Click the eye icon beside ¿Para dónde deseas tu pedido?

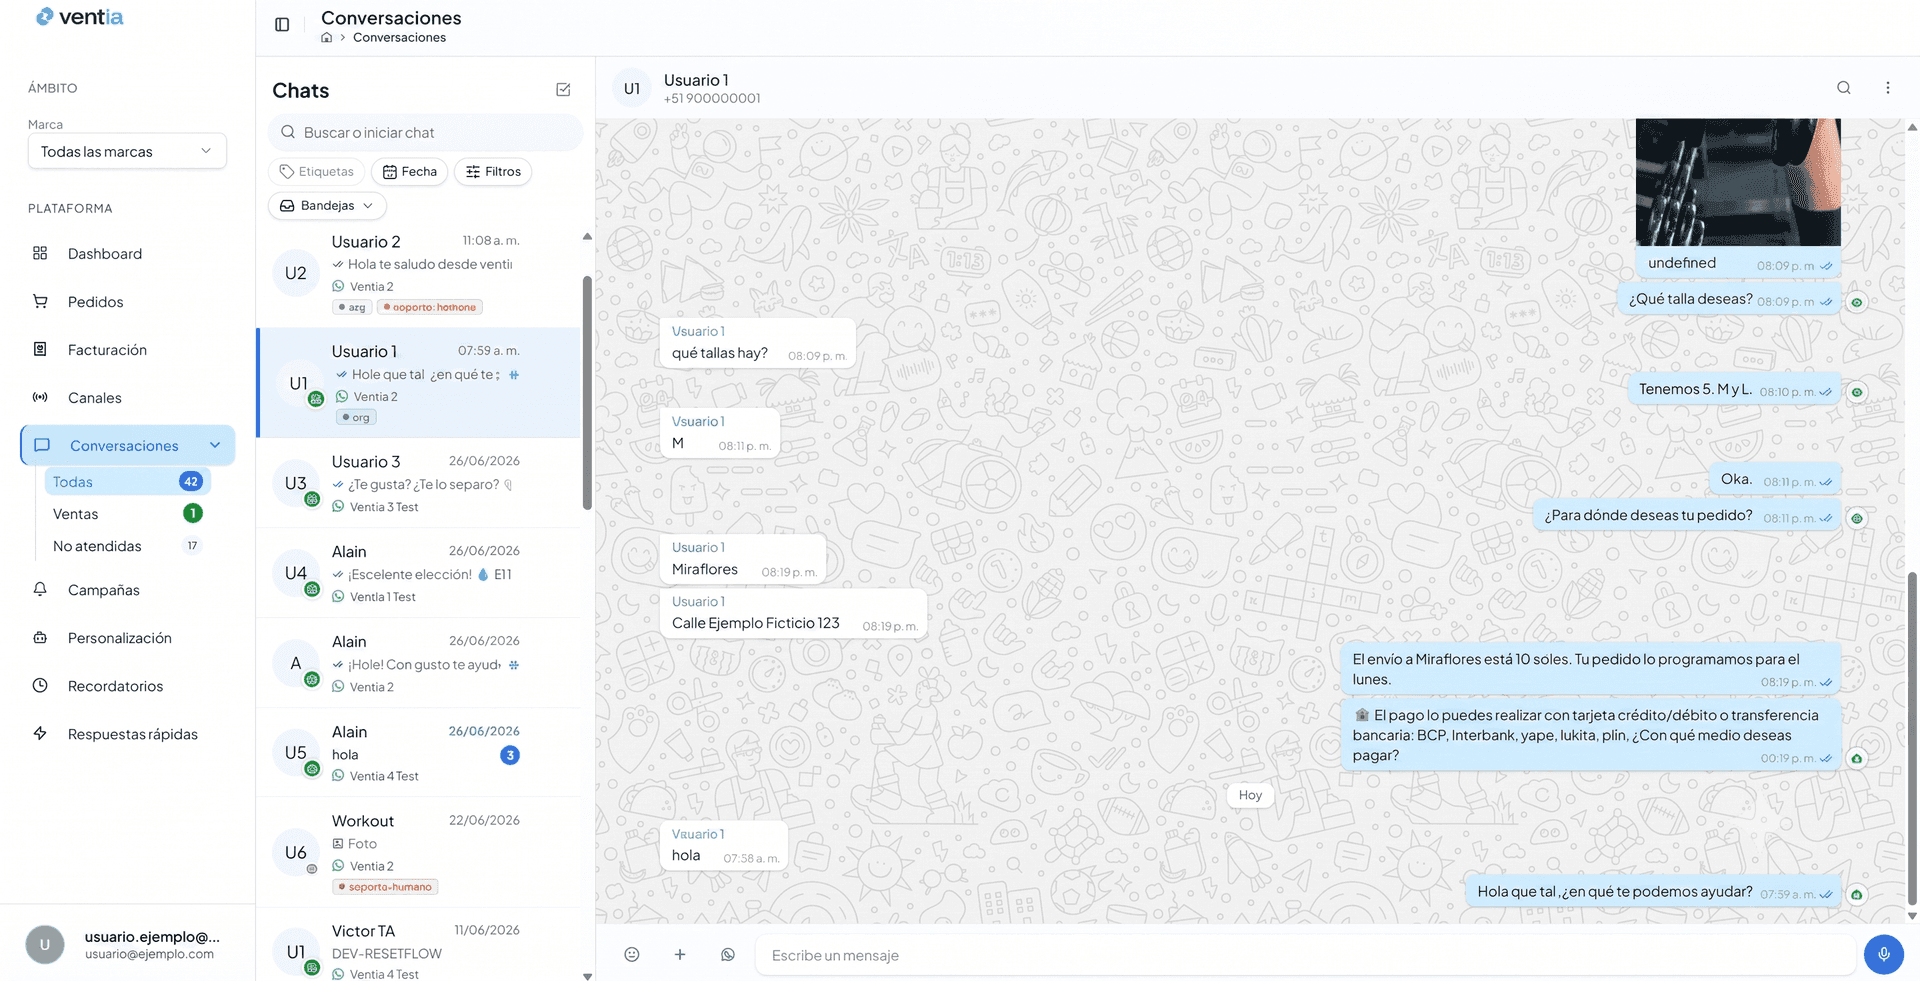point(1857,519)
